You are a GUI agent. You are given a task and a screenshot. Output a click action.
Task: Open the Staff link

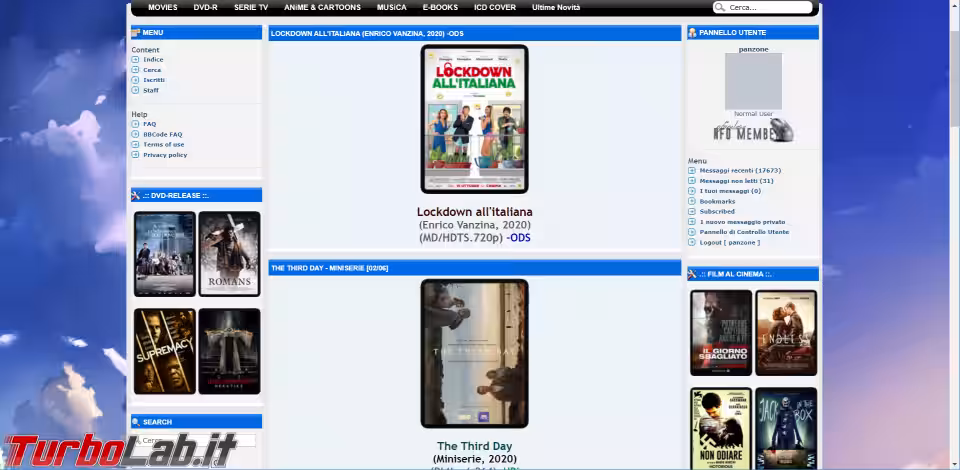(x=151, y=90)
